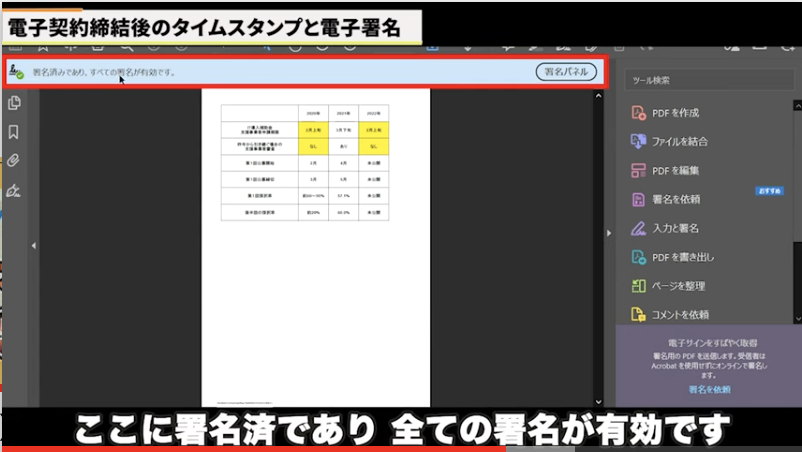The height and width of the screenshot is (452, 802).
Task: Open the attachments paperclip icon
Action: 14,160
